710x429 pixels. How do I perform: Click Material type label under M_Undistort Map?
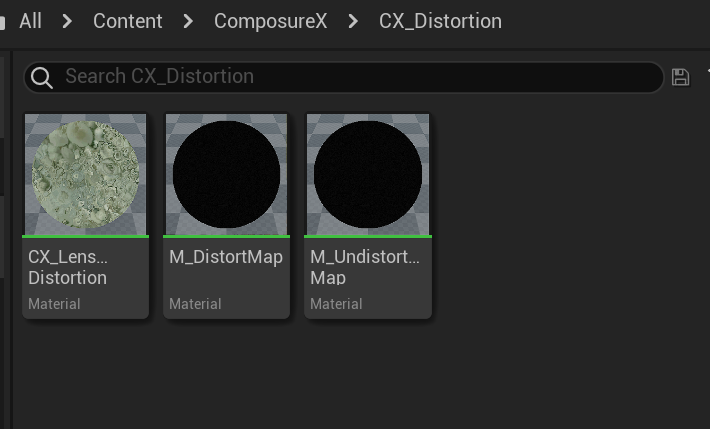click(336, 304)
